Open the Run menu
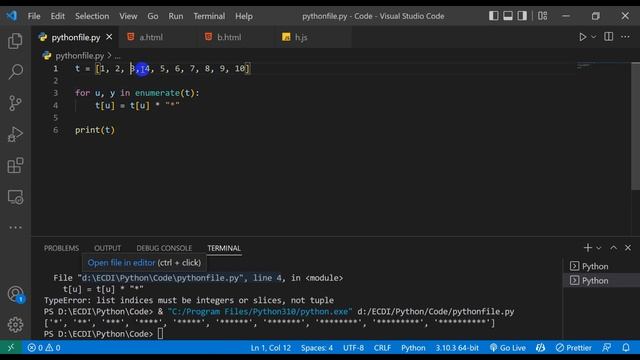The height and width of the screenshot is (360, 640). coord(176,16)
